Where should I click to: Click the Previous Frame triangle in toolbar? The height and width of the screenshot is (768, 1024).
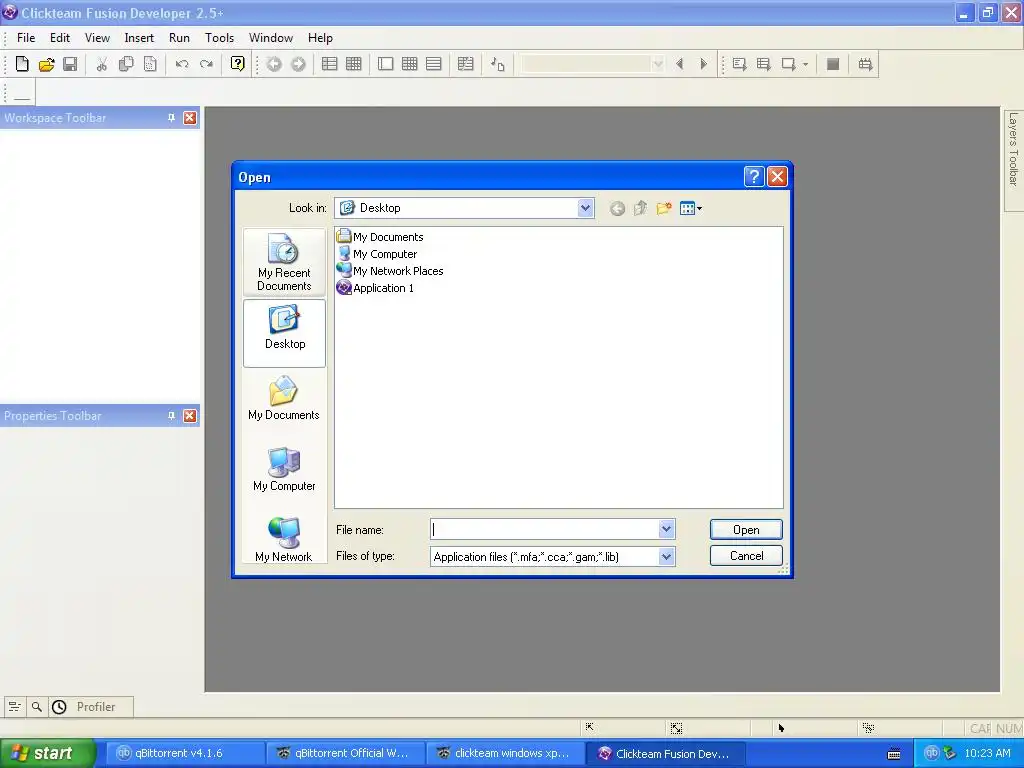click(680, 64)
